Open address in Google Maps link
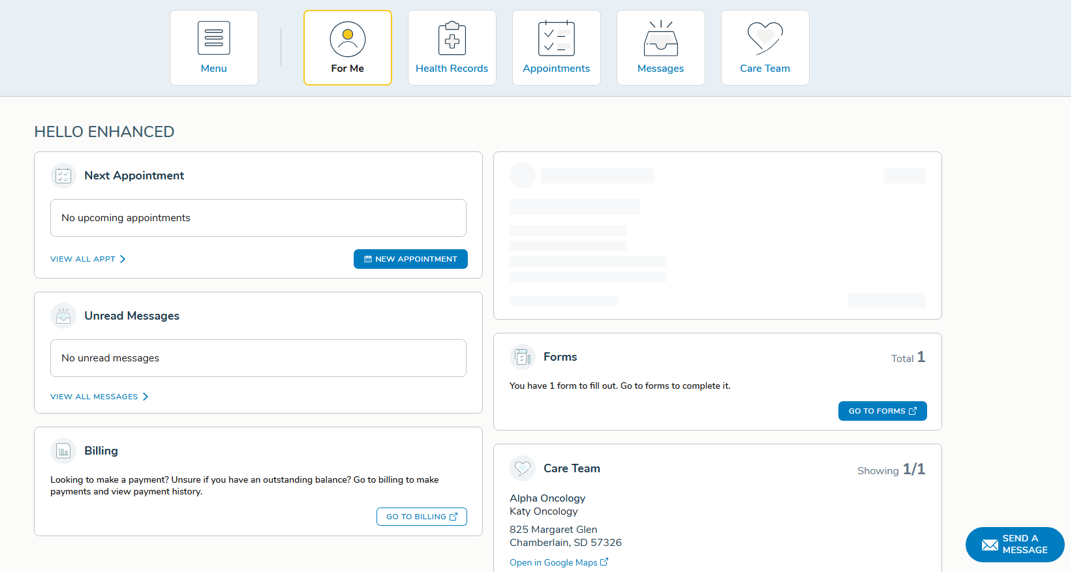Screen dimensions: 1071x572 [x=558, y=563]
